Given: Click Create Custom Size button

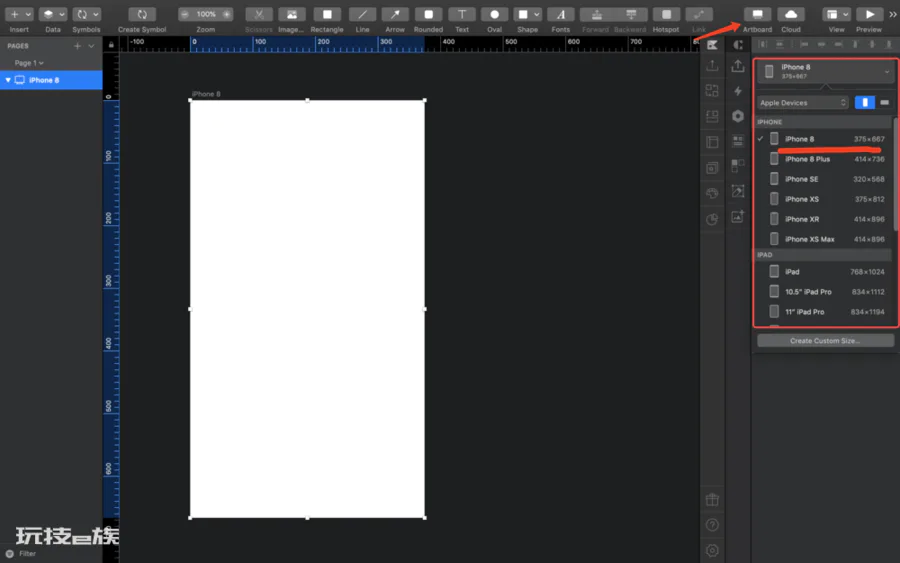Looking at the screenshot, I should tap(825, 340).
